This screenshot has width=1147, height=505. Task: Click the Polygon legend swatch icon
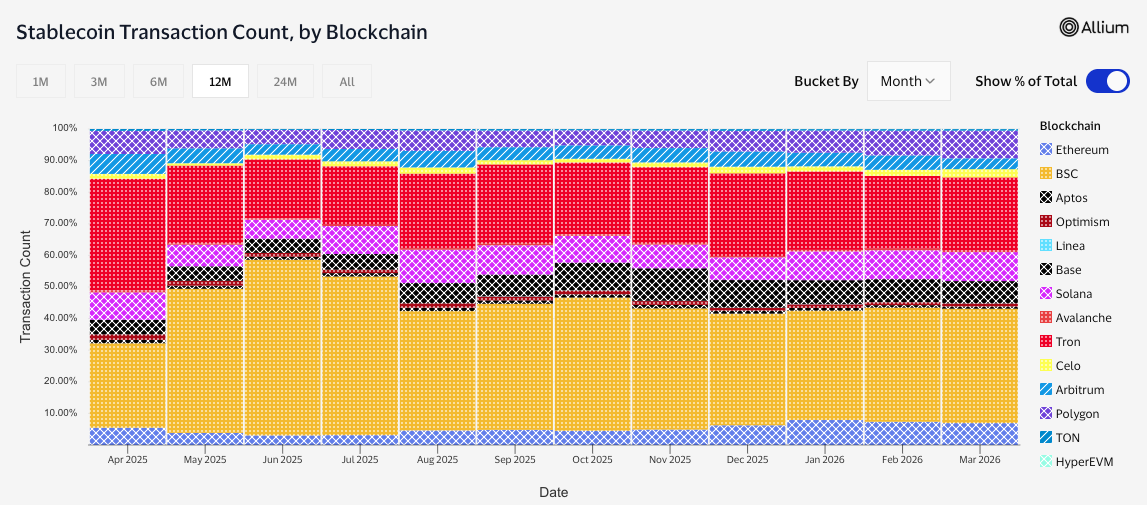pos(1046,414)
